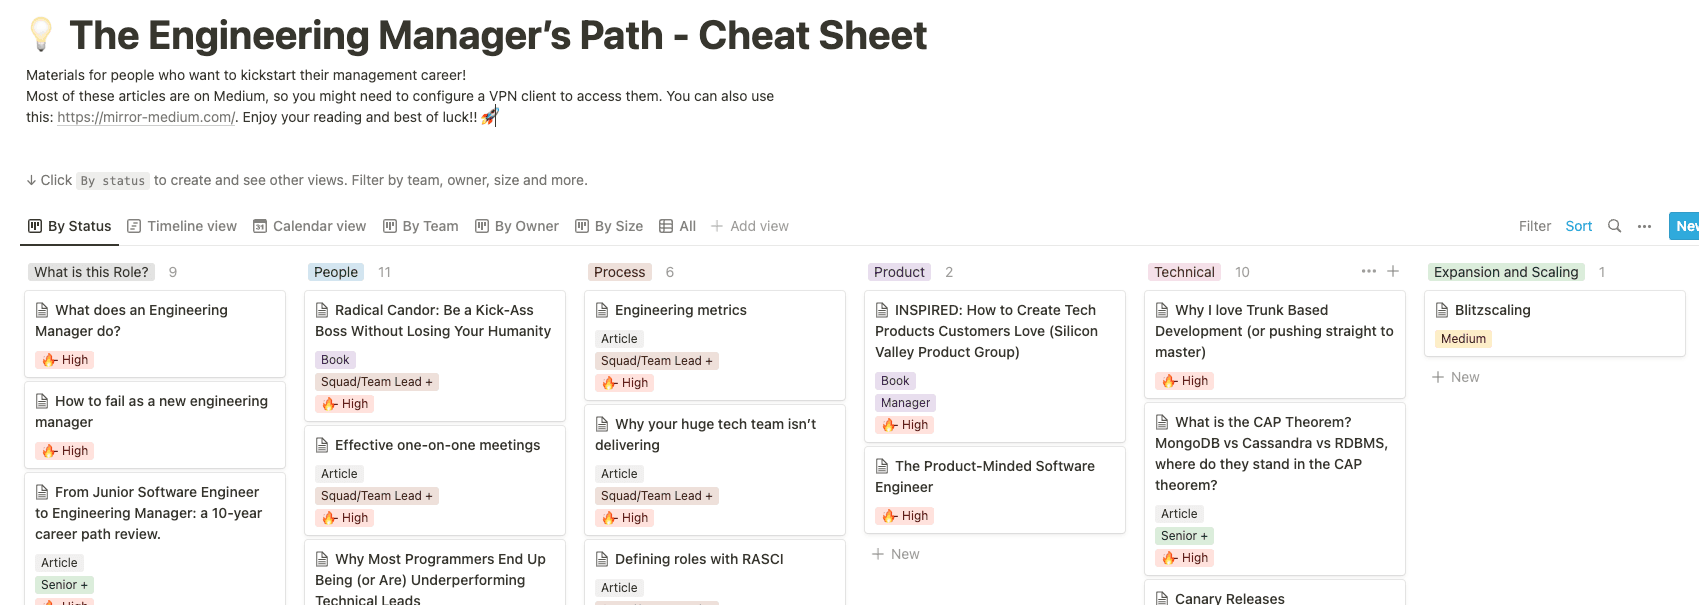Expand views with Add view
The image size is (1699, 605).
click(x=749, y=226)
